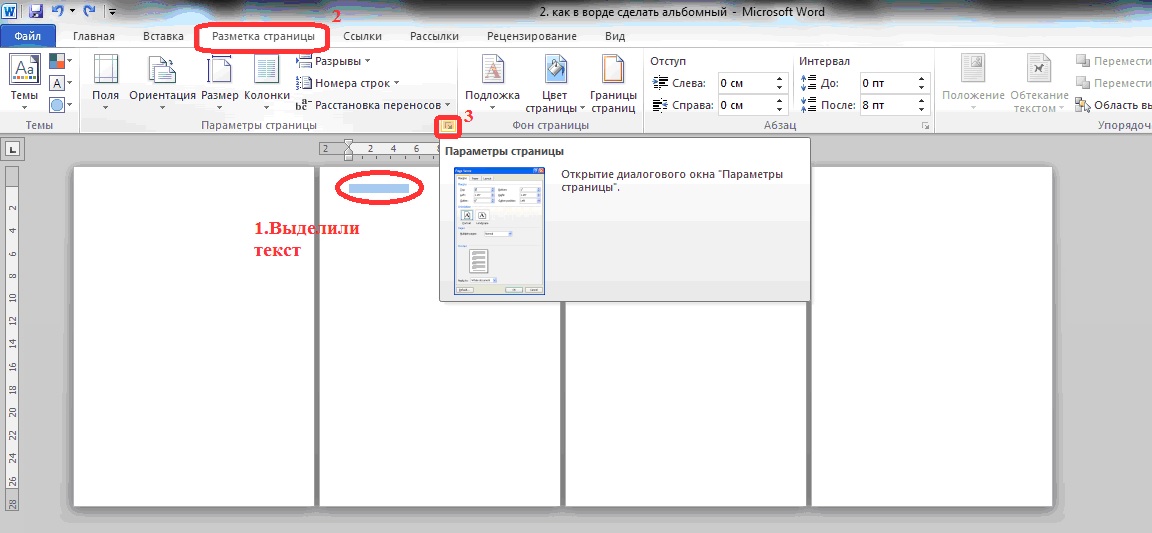Switch to the Вид tab
The image size is (1152, 533).
(x=615, y=36)
